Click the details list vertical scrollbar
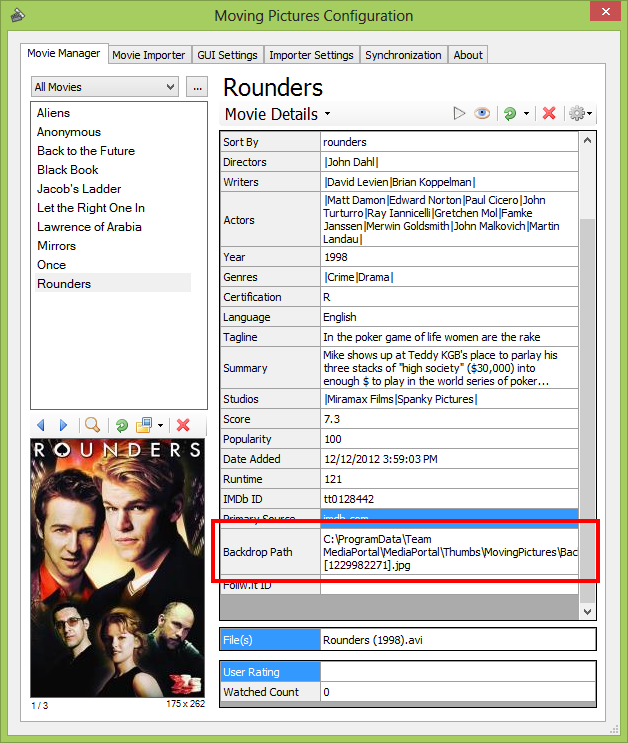This screenshot has height=743, width=628. pos(587,400)
